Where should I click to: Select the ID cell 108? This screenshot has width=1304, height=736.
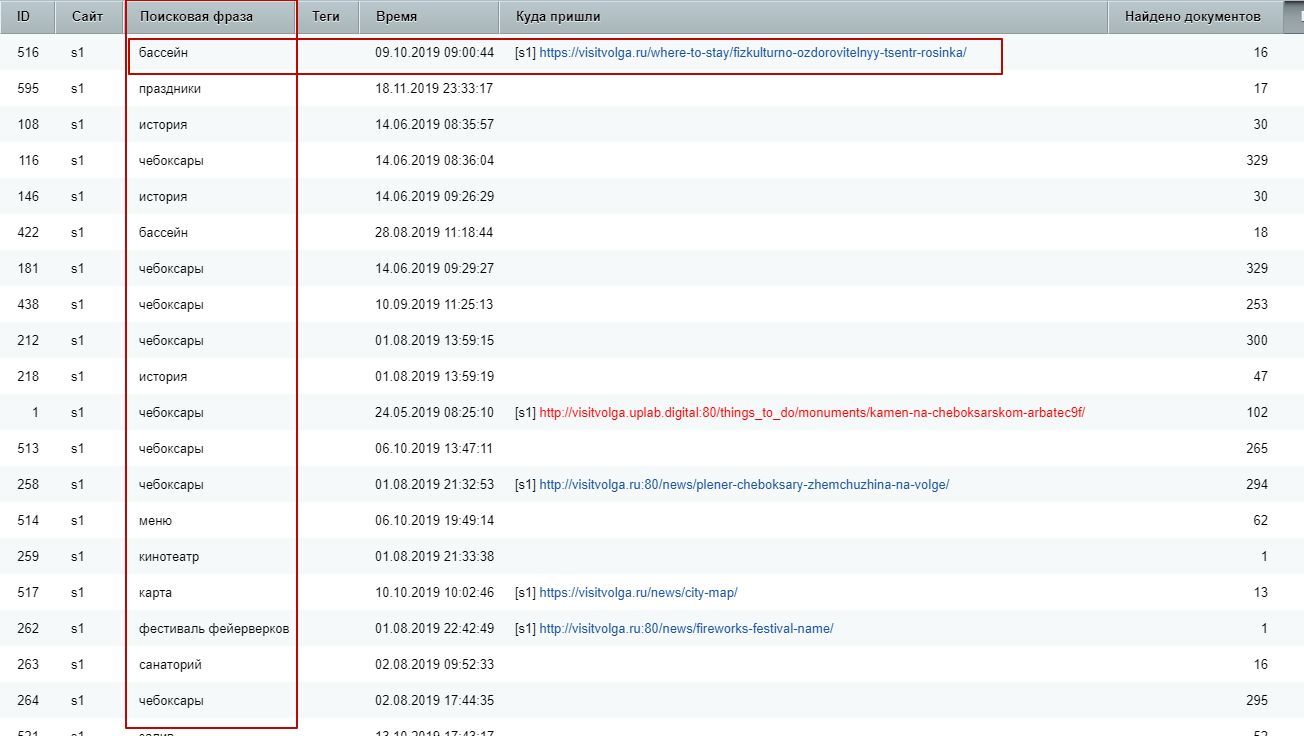click(x=28, y=125)
